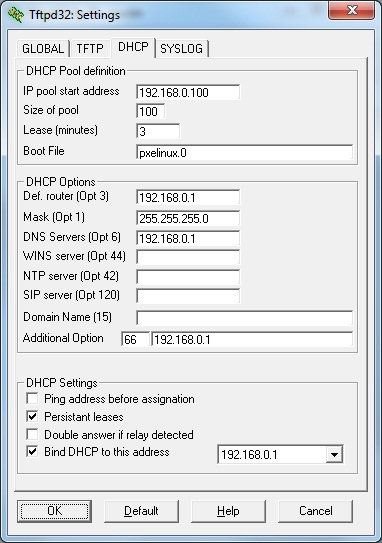
Task: Click the Additional Option label
Action: (x=63, y=338)
